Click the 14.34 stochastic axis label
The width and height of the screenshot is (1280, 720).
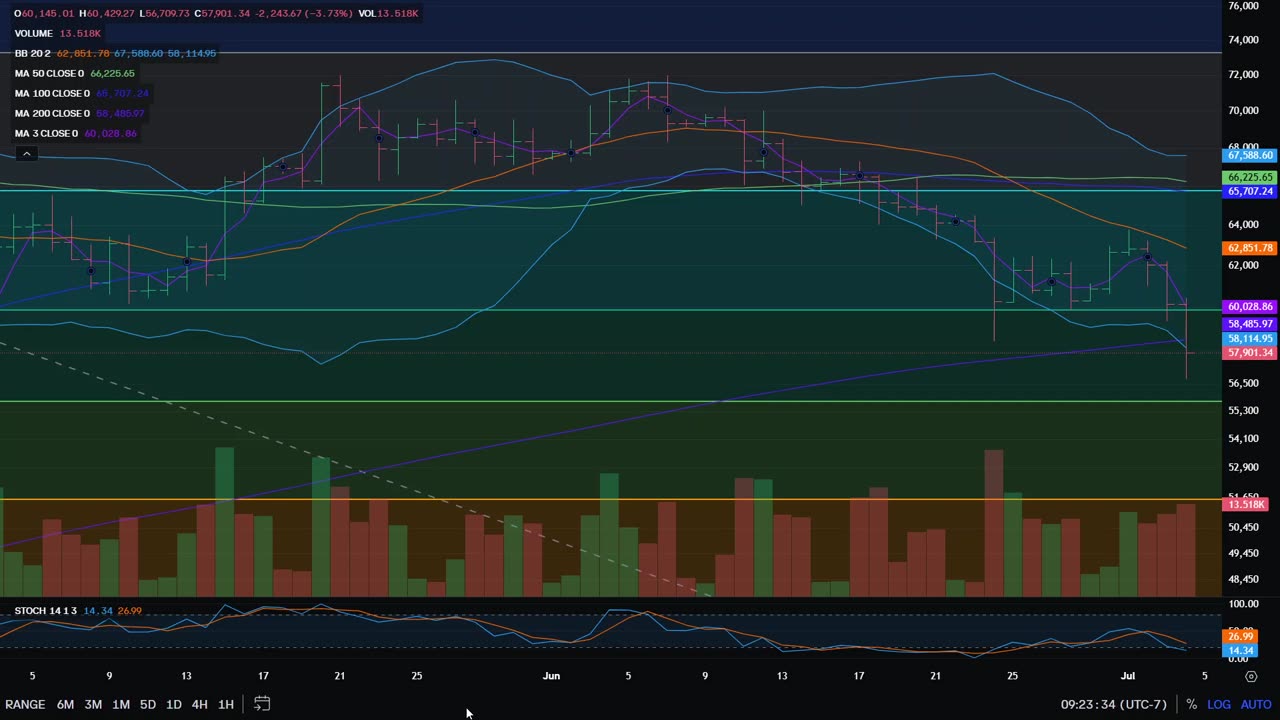[x=1241, y=651]
